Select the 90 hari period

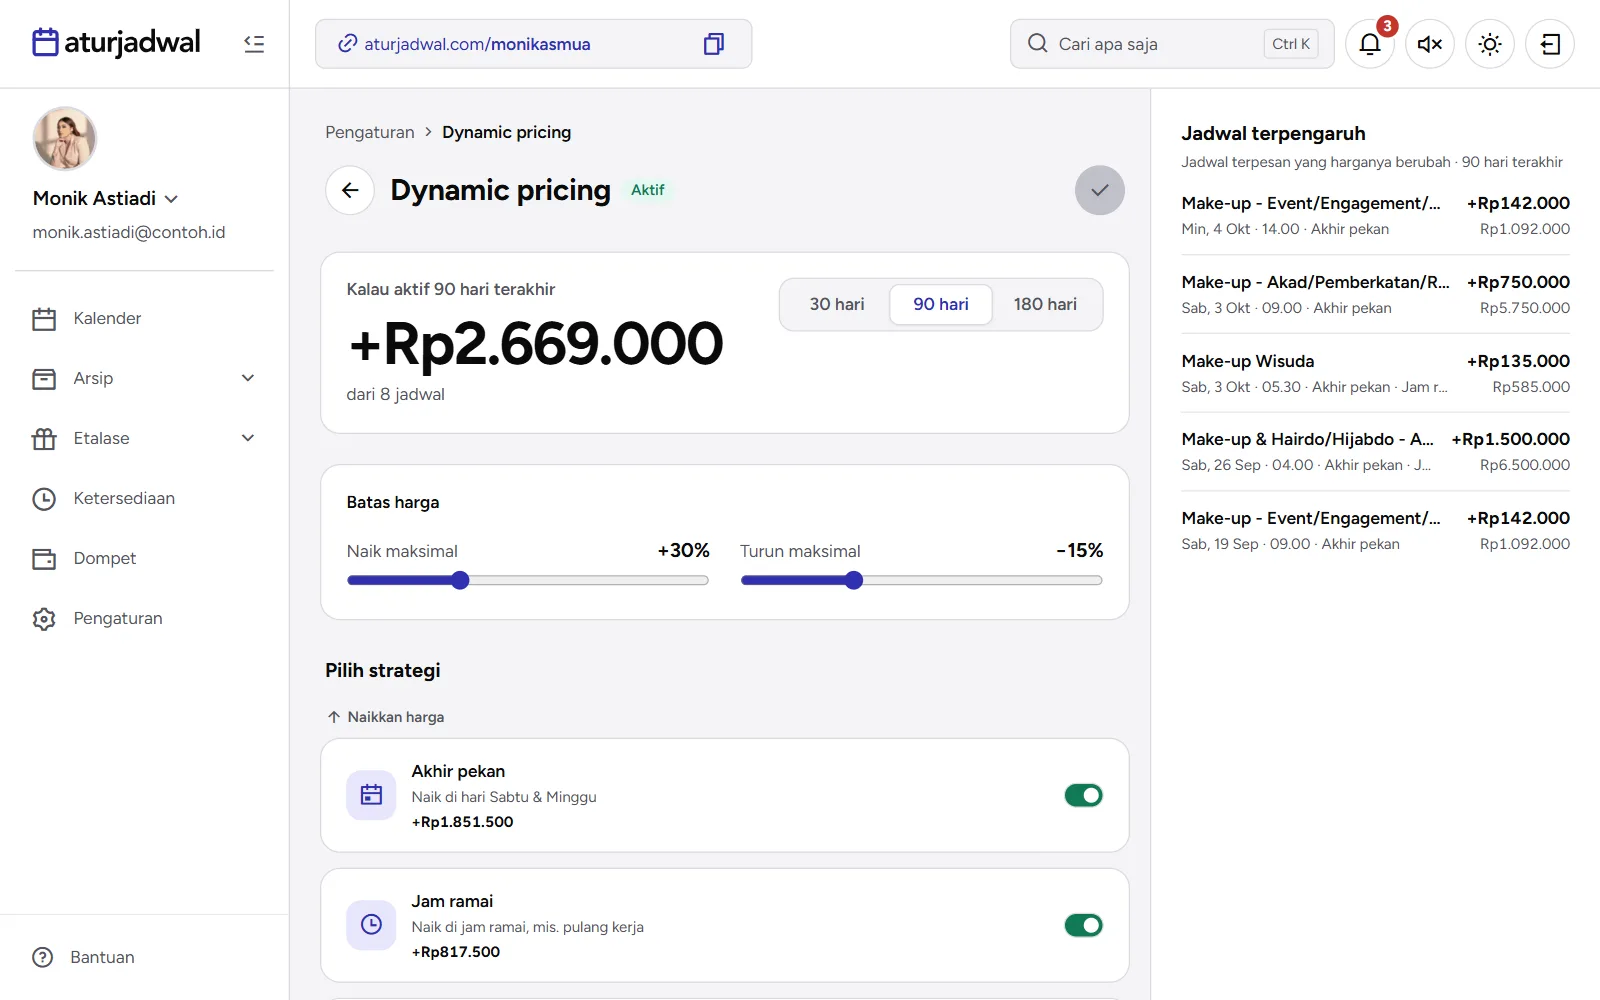941,304
